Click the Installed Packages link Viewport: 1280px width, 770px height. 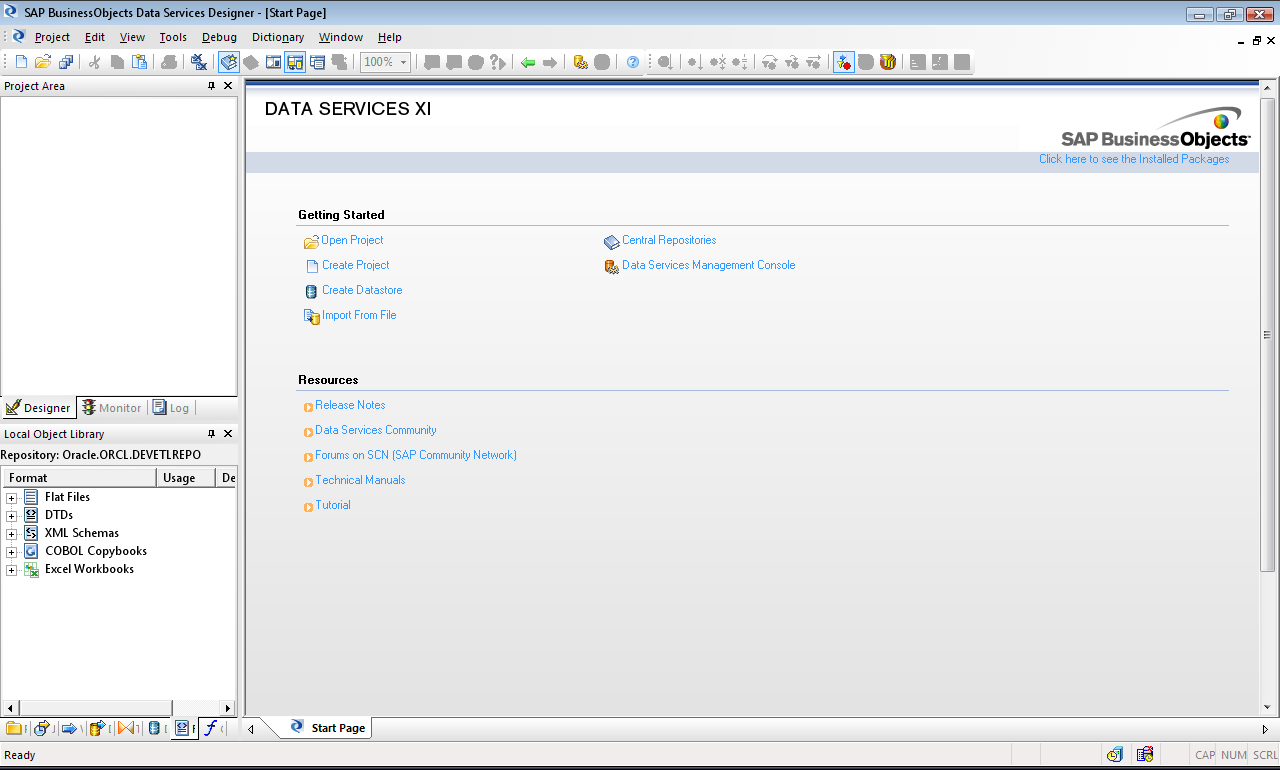[1134, 159]
